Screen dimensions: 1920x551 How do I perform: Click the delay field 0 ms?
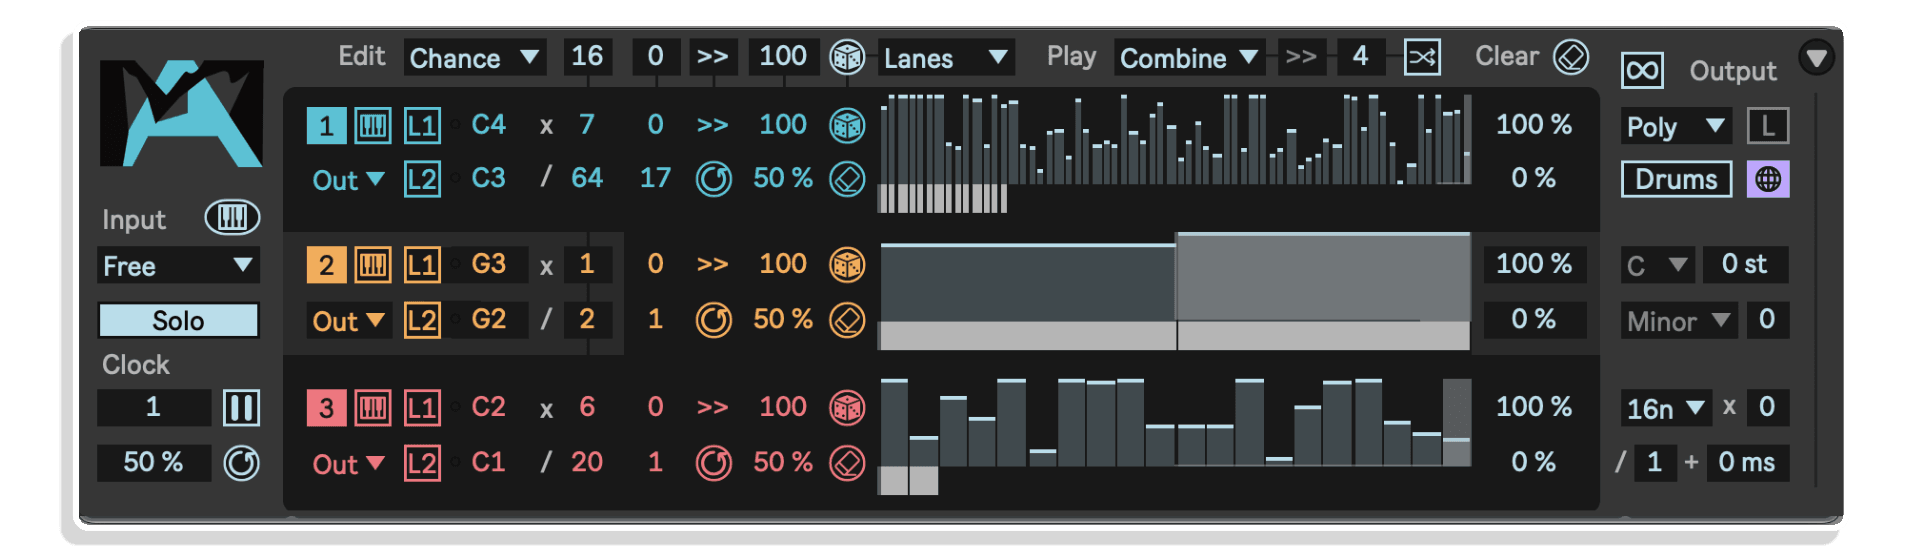tap(1747, 462)
